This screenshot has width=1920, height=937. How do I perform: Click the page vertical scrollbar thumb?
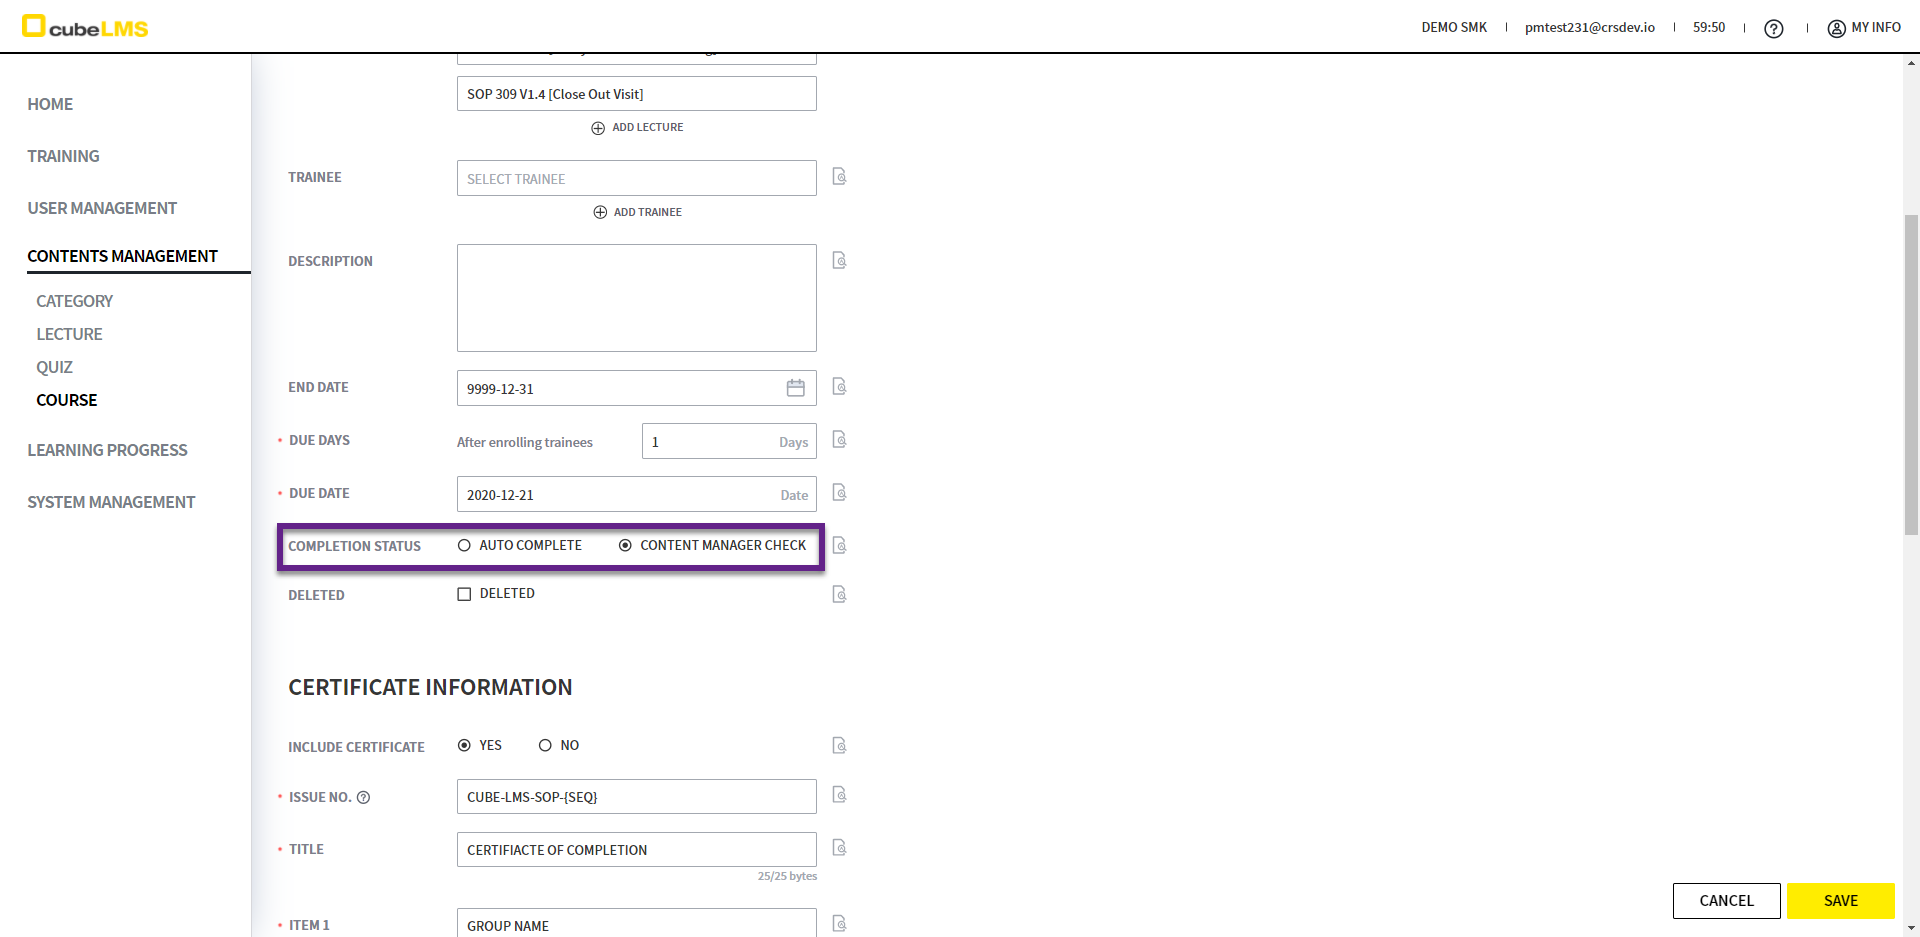tap(1911, 375)
